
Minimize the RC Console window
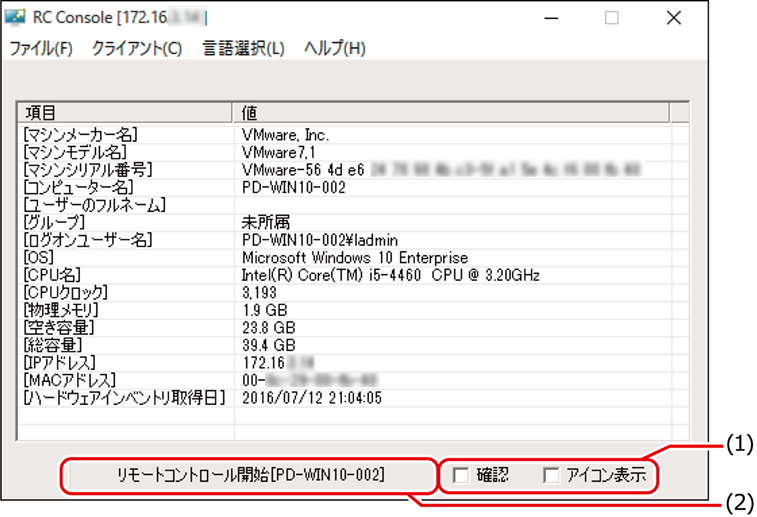click(551, 18)
